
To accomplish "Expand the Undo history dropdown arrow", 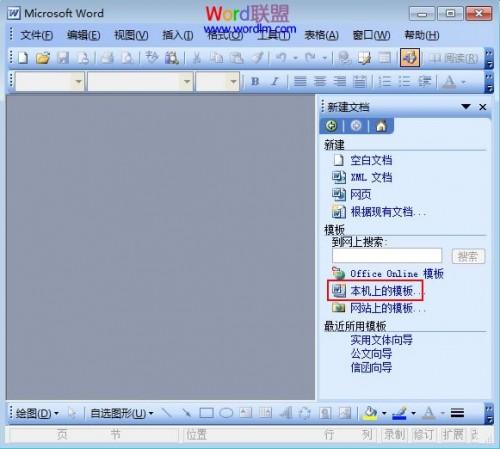I will tap(295, 58).
